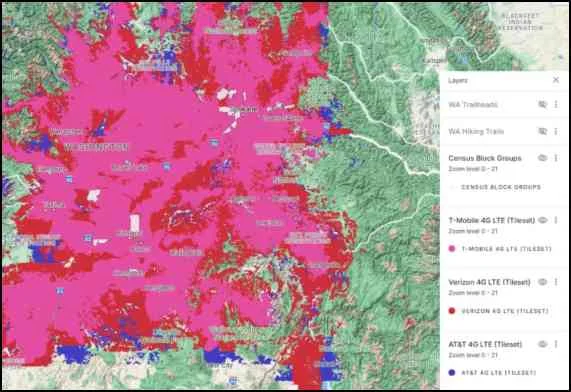The width and height of the screenshot is (571, 392).
Task: Close the Layers panel
Action: pos(556,80)
